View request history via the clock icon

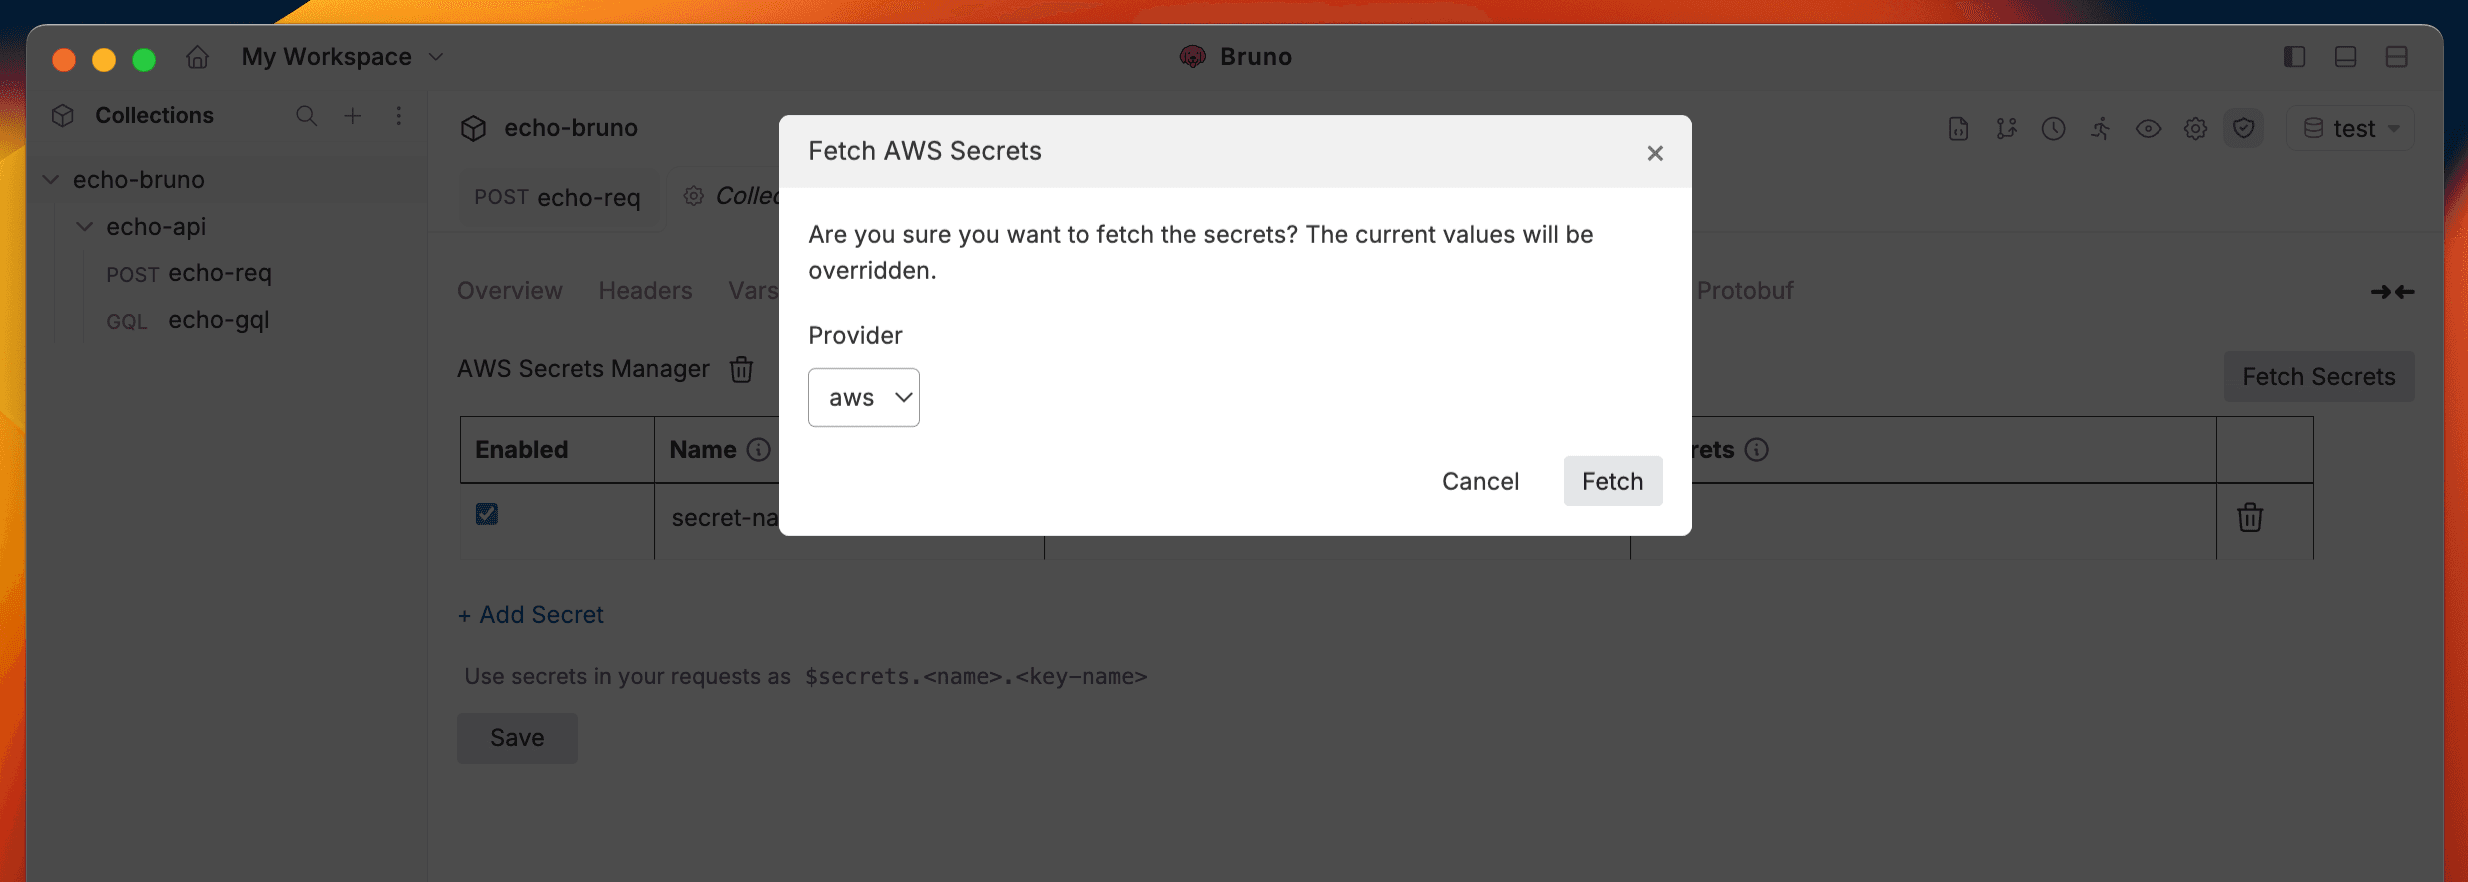click(2053, 128)
